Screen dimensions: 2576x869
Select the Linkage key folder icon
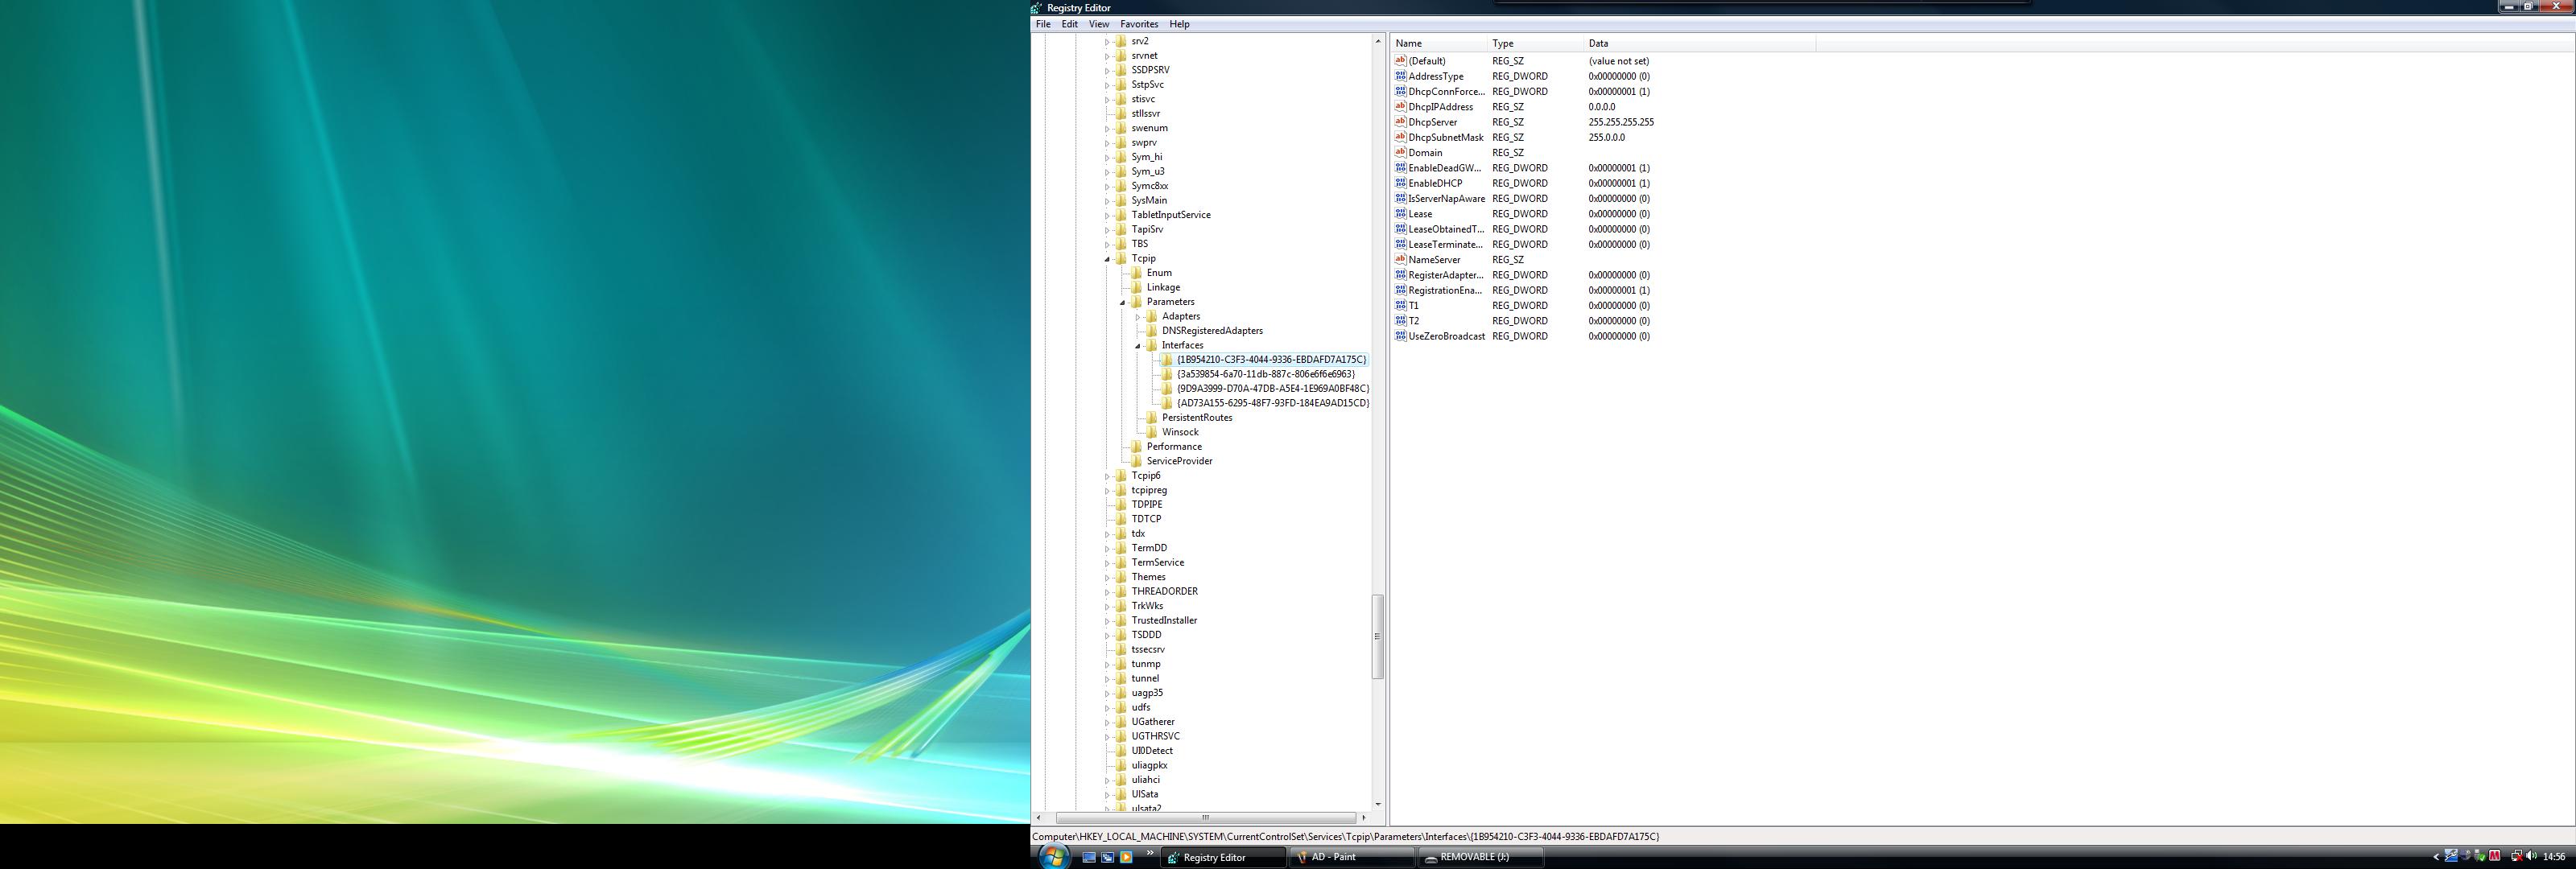click(x=1136, y=287)
